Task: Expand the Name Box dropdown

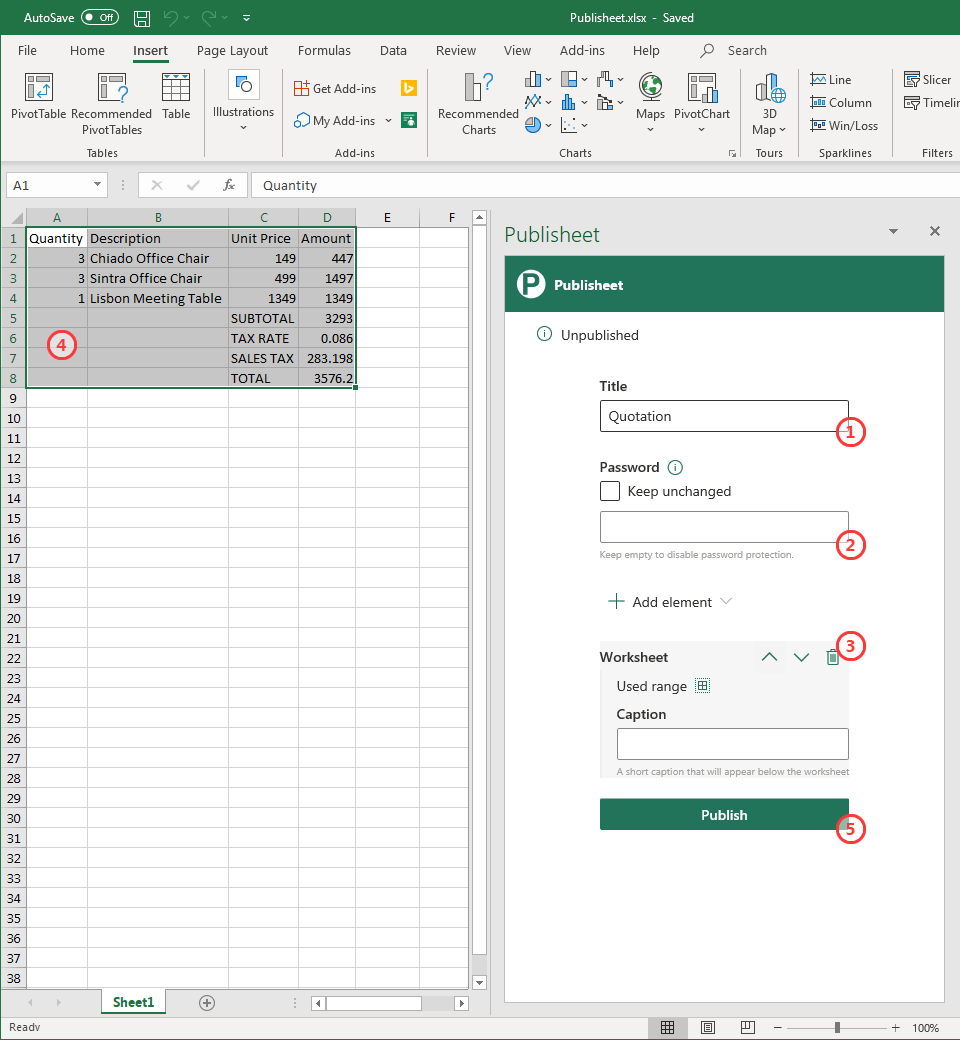Action: 98,185
